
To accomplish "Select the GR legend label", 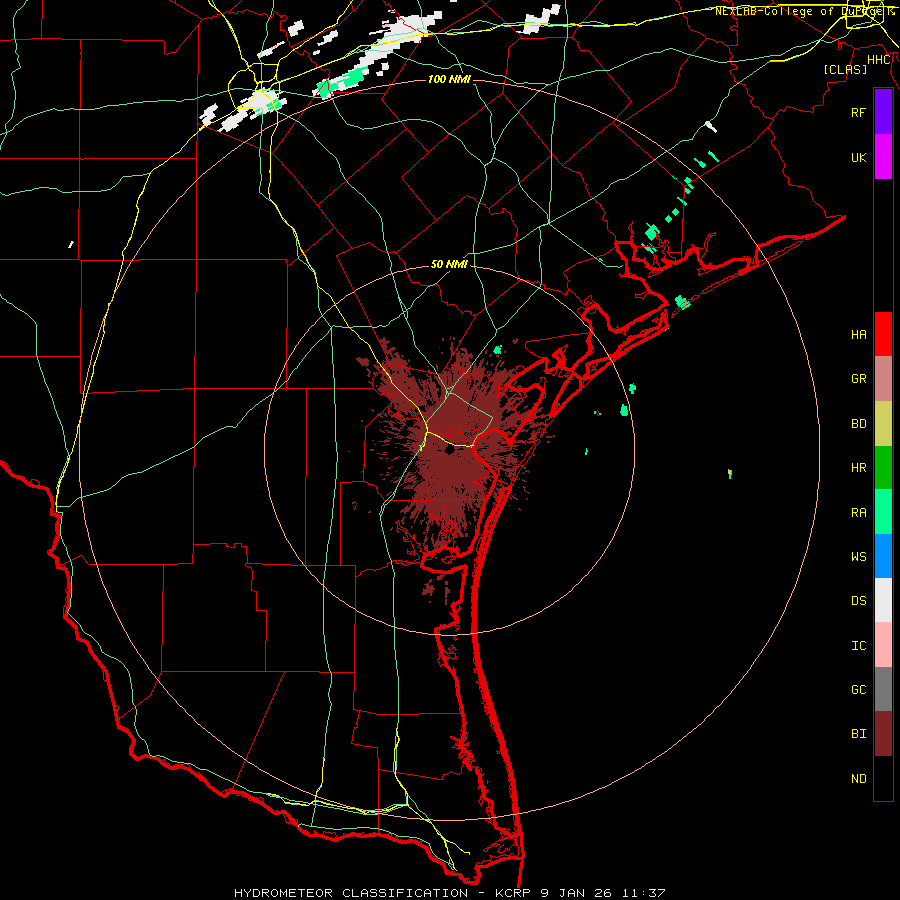I will tap(858, 379).
